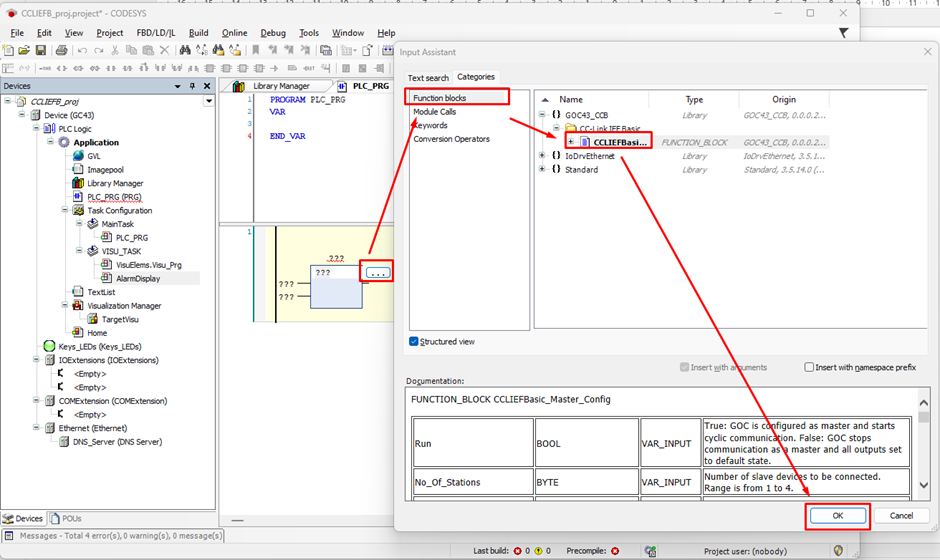Click the Undo toolbar icon
Viewport: 940px width, 560px height.
[x=83, y=50]
